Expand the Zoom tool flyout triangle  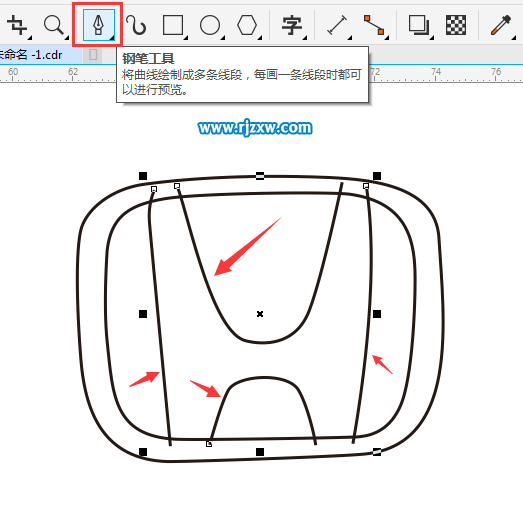(66, 38)
